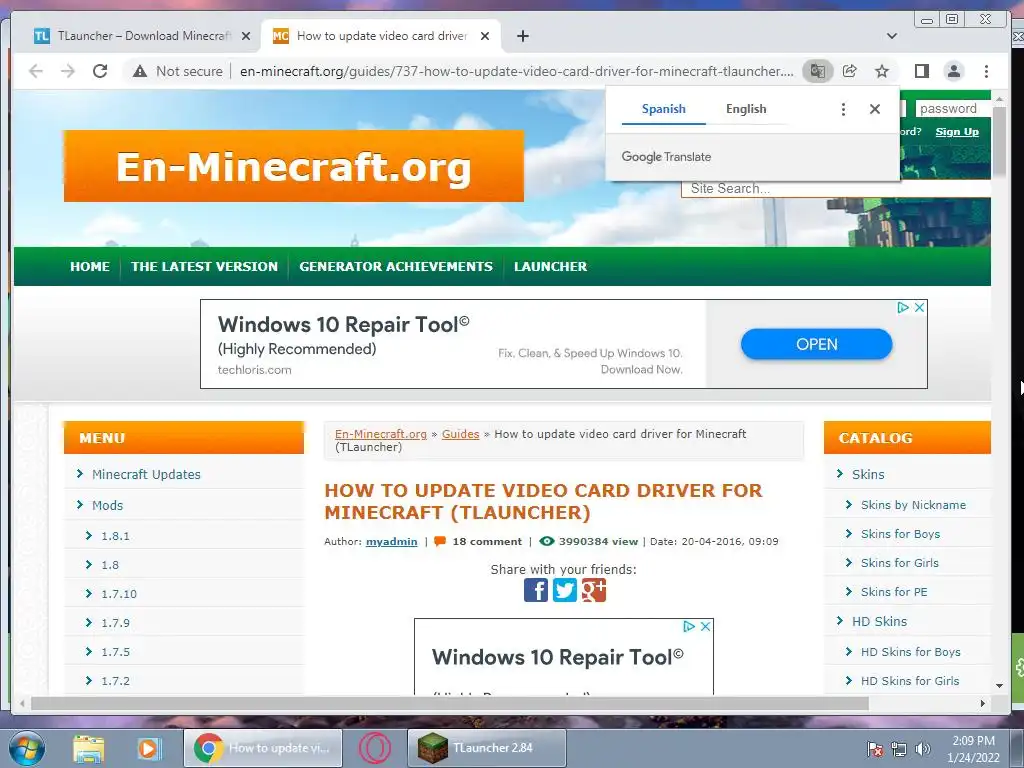Open the side panel icon
Screen dimensions: 1024x768
pyautogui.click(x=921, y=71)
